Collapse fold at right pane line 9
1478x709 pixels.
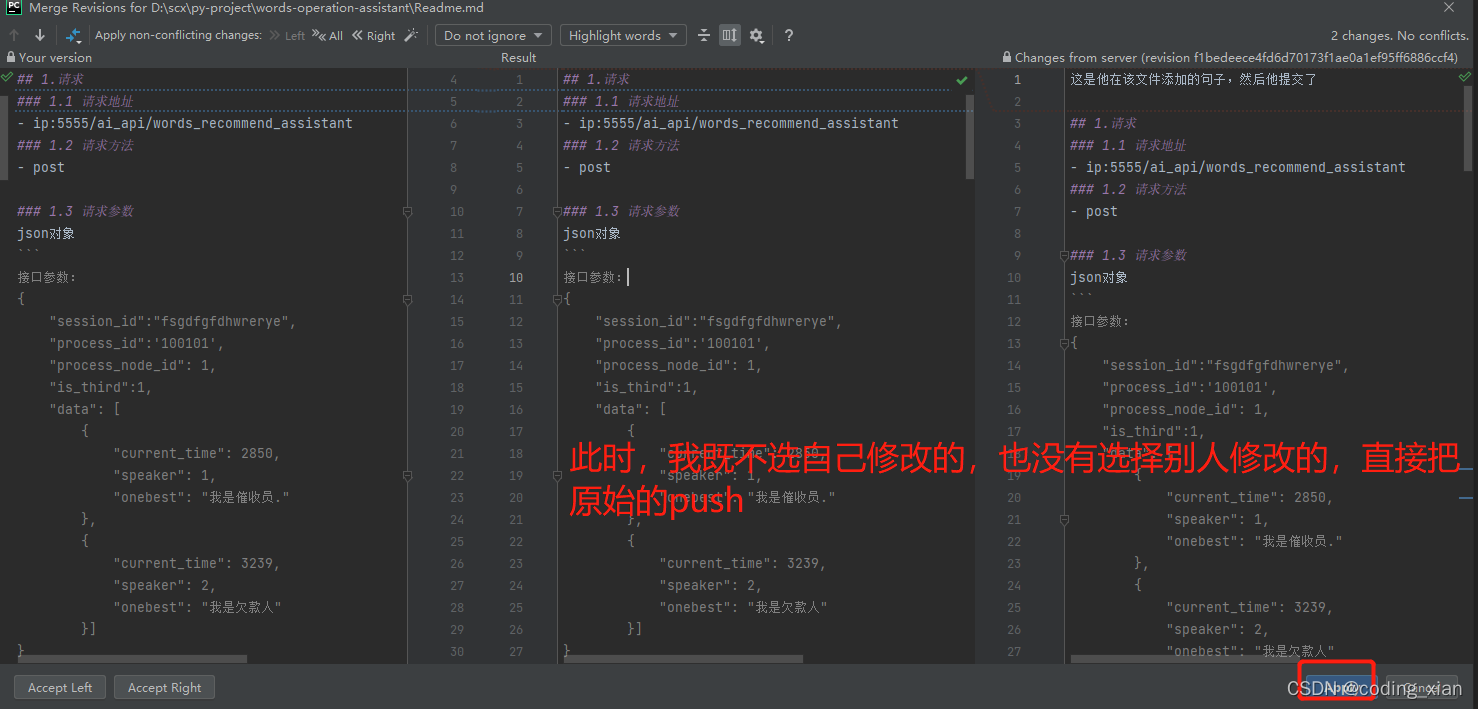tap(1063, 256)
